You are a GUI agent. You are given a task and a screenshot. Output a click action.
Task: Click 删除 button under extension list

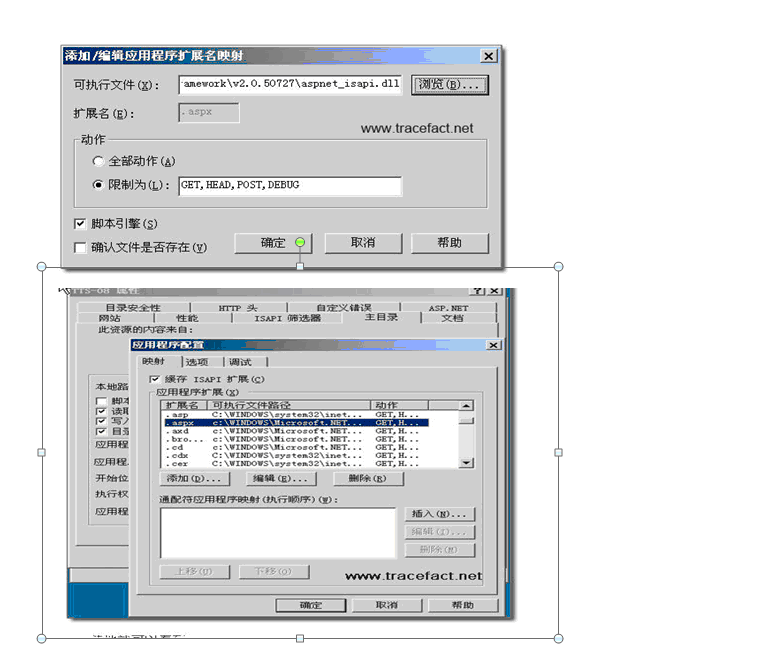click(x=368, y=478)
